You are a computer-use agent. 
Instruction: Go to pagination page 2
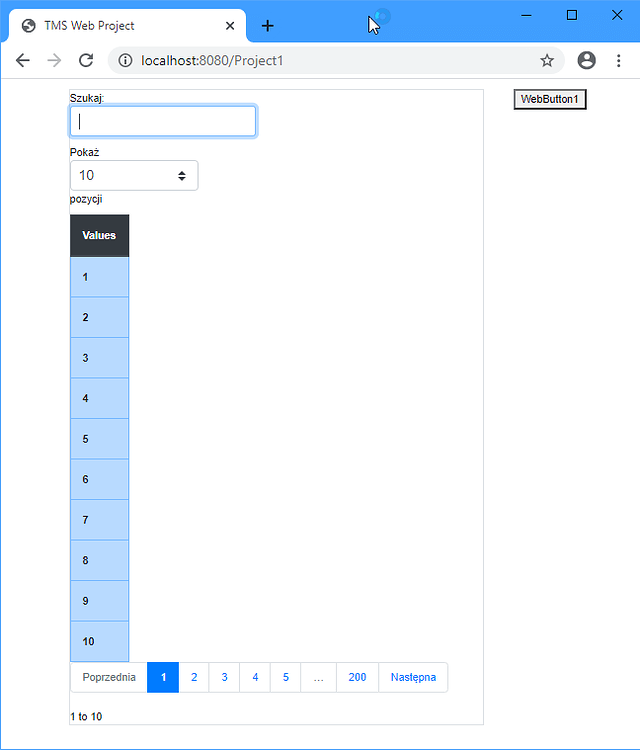tap(194, 677)
